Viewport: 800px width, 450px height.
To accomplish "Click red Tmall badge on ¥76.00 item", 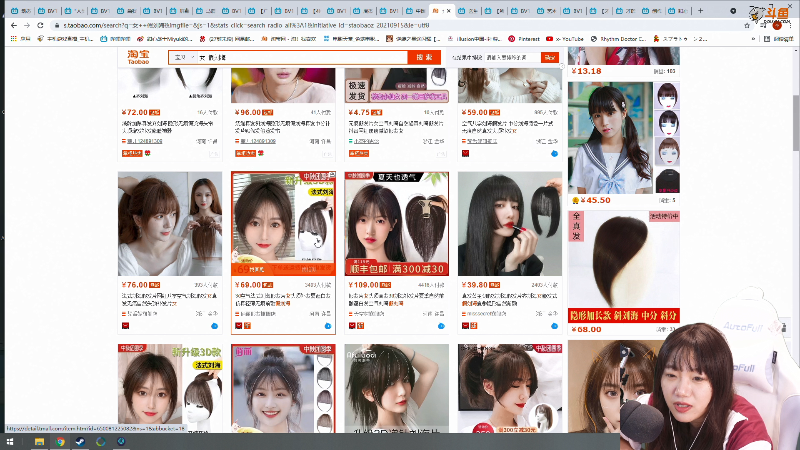I will pos(126,326).
